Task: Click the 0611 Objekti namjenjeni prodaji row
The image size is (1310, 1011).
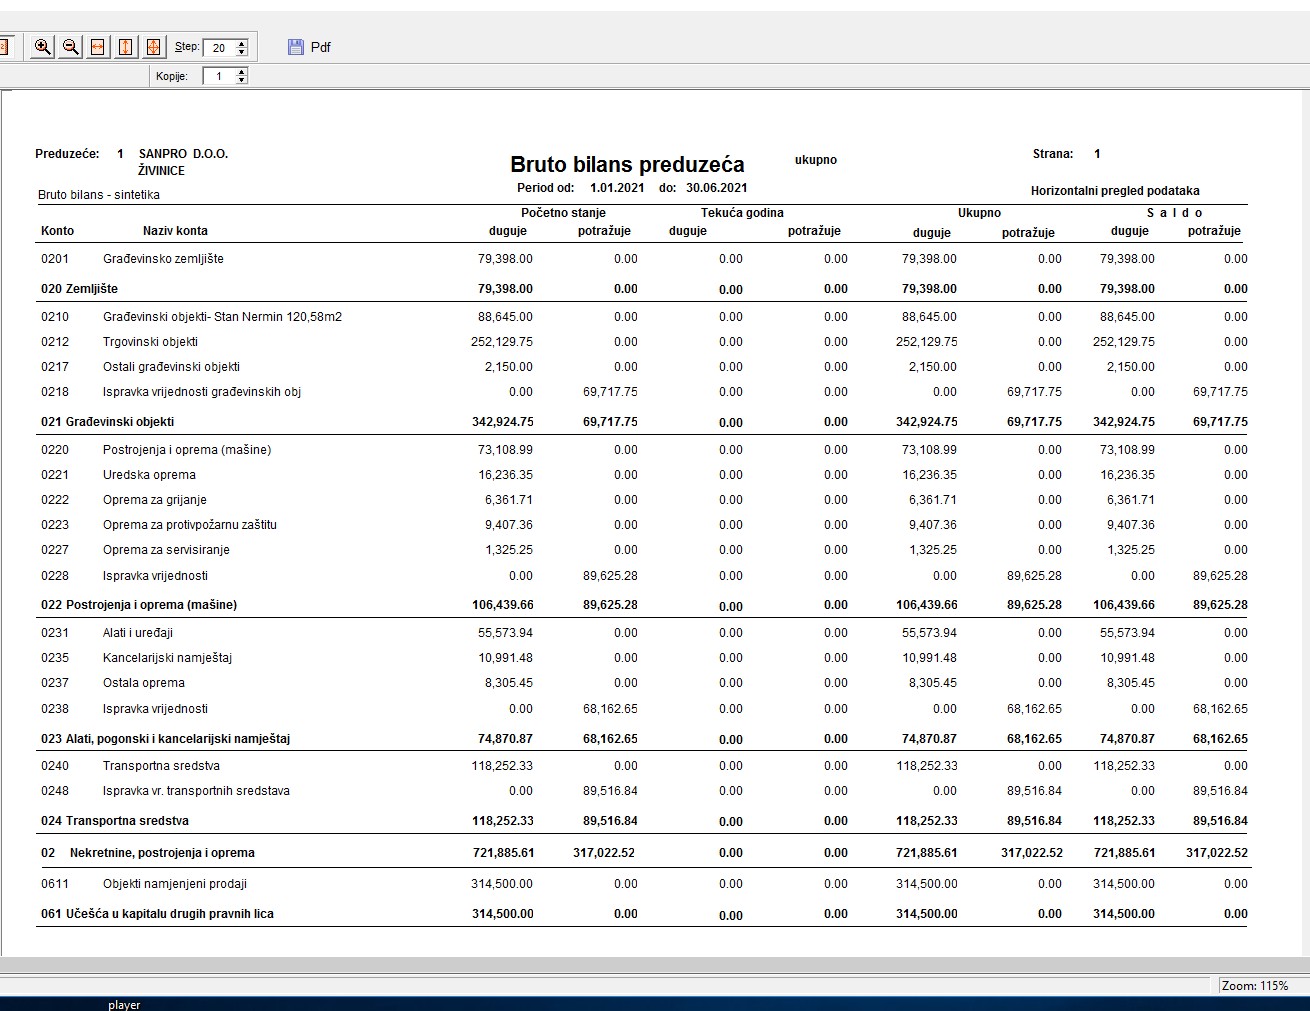Action: pos(174,884)
